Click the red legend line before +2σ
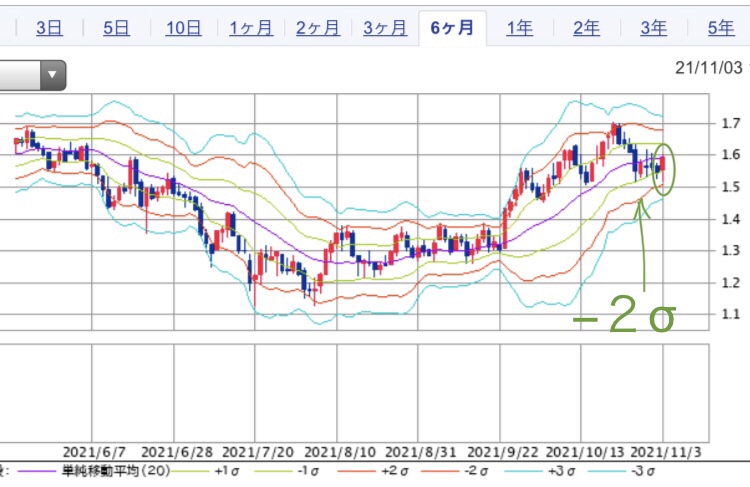This screenshot has width=750, height=487. pos(357,472)
